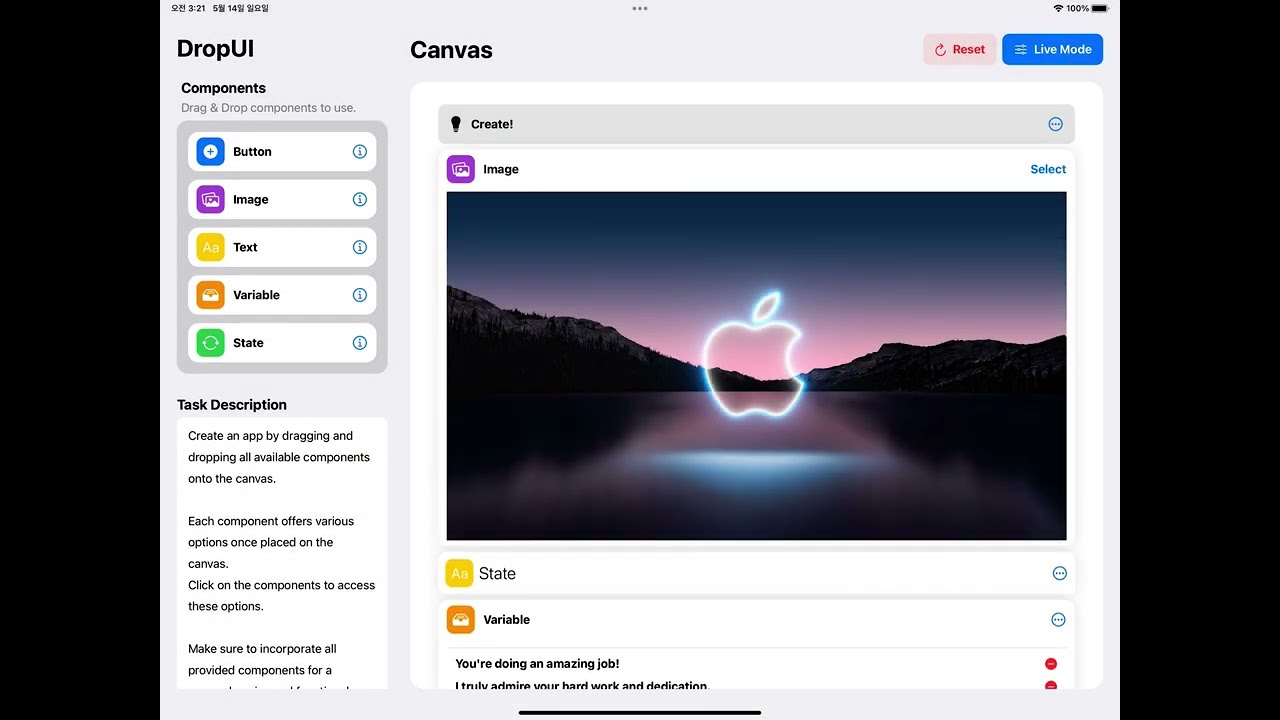Click the "You're doing an amazing job!" text
Screen dimensions: 1280x720
[537, 664]
